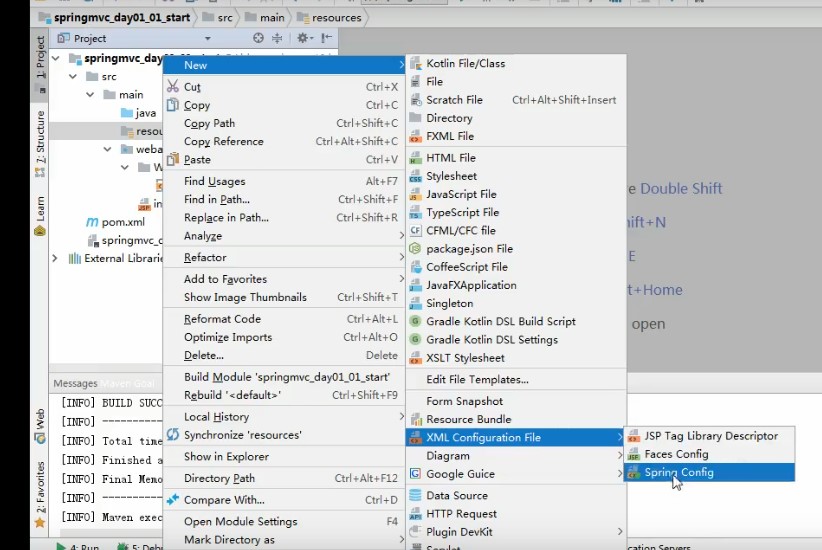Viewport: 822px width, 550px height.
Task: Click the springmvc_day01_01_start breadcrumb
Action: pos(115,17)
